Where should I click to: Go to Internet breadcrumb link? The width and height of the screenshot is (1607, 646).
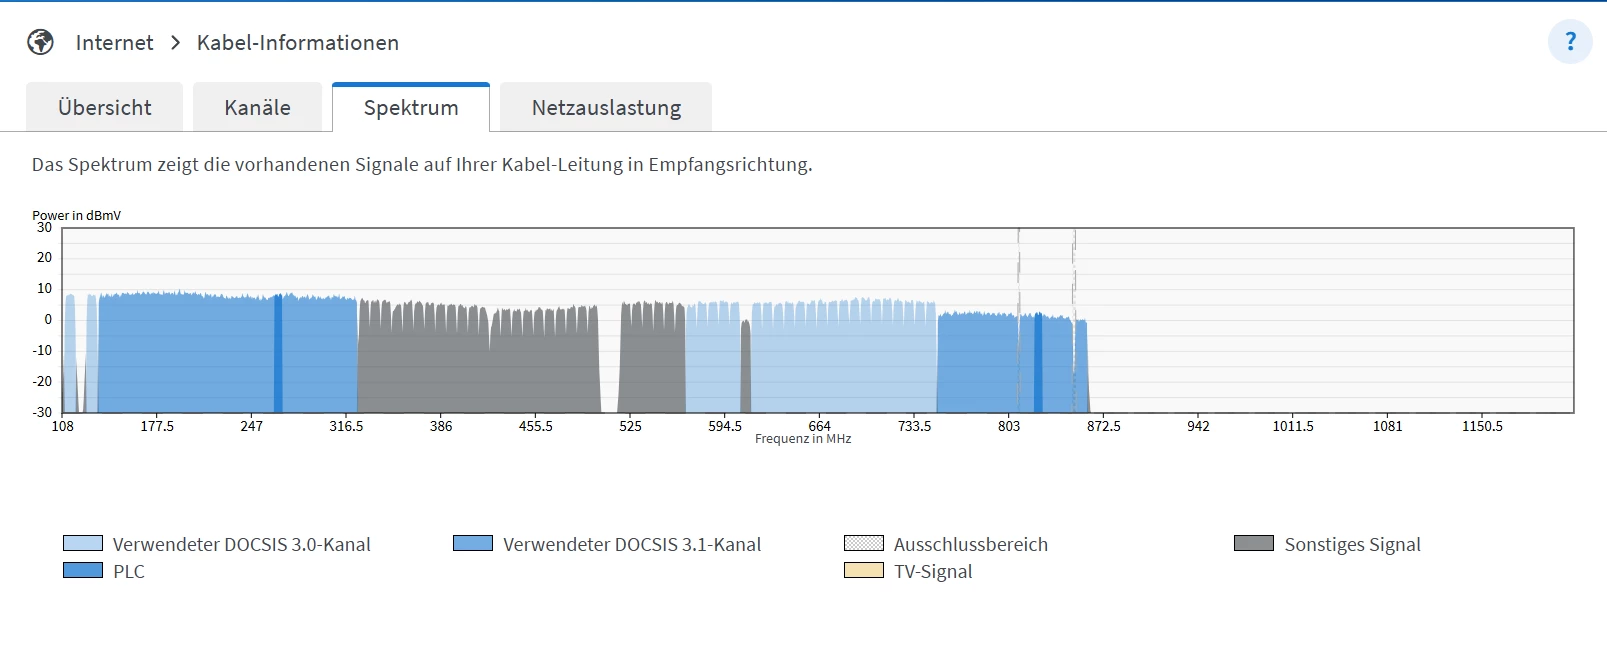click(114, 43)
